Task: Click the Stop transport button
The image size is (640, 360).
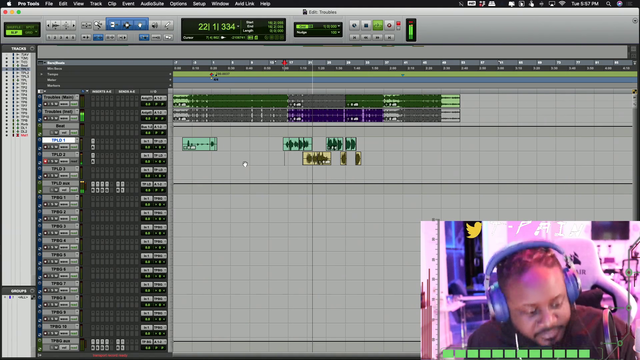Action: click(x=366, y=25)
